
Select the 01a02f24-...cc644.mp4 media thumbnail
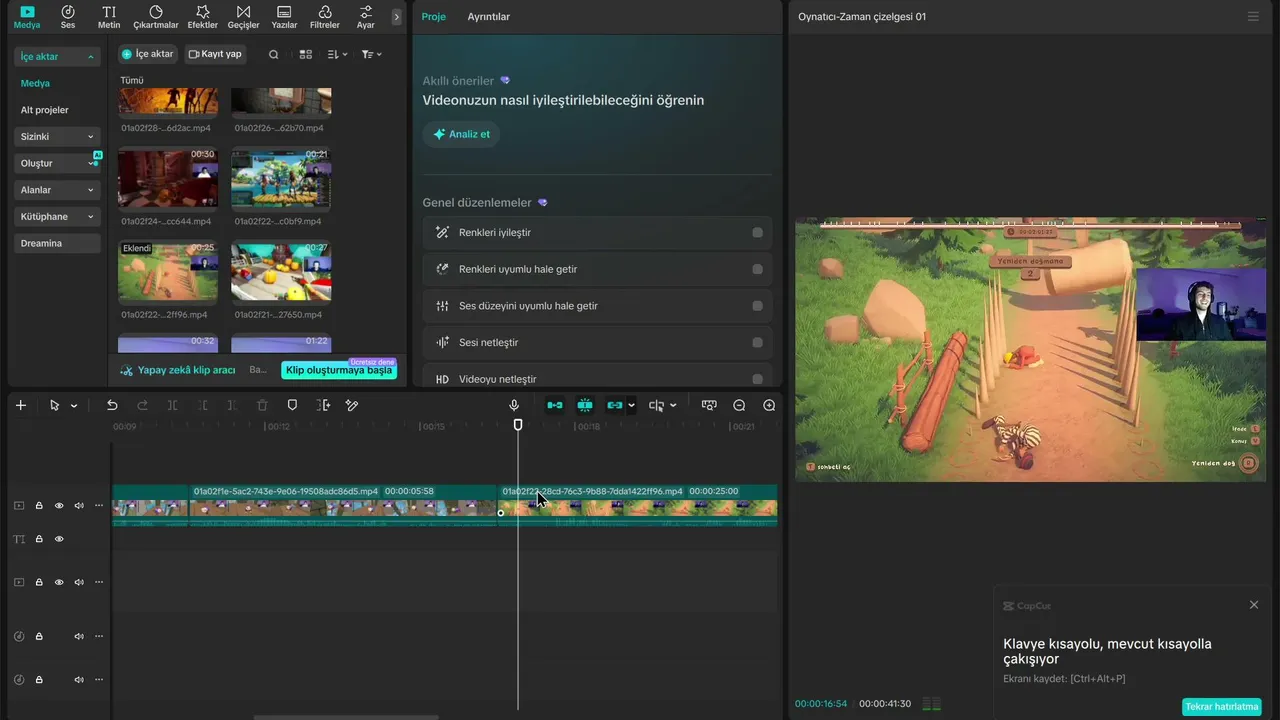click(x=168, y=178)
